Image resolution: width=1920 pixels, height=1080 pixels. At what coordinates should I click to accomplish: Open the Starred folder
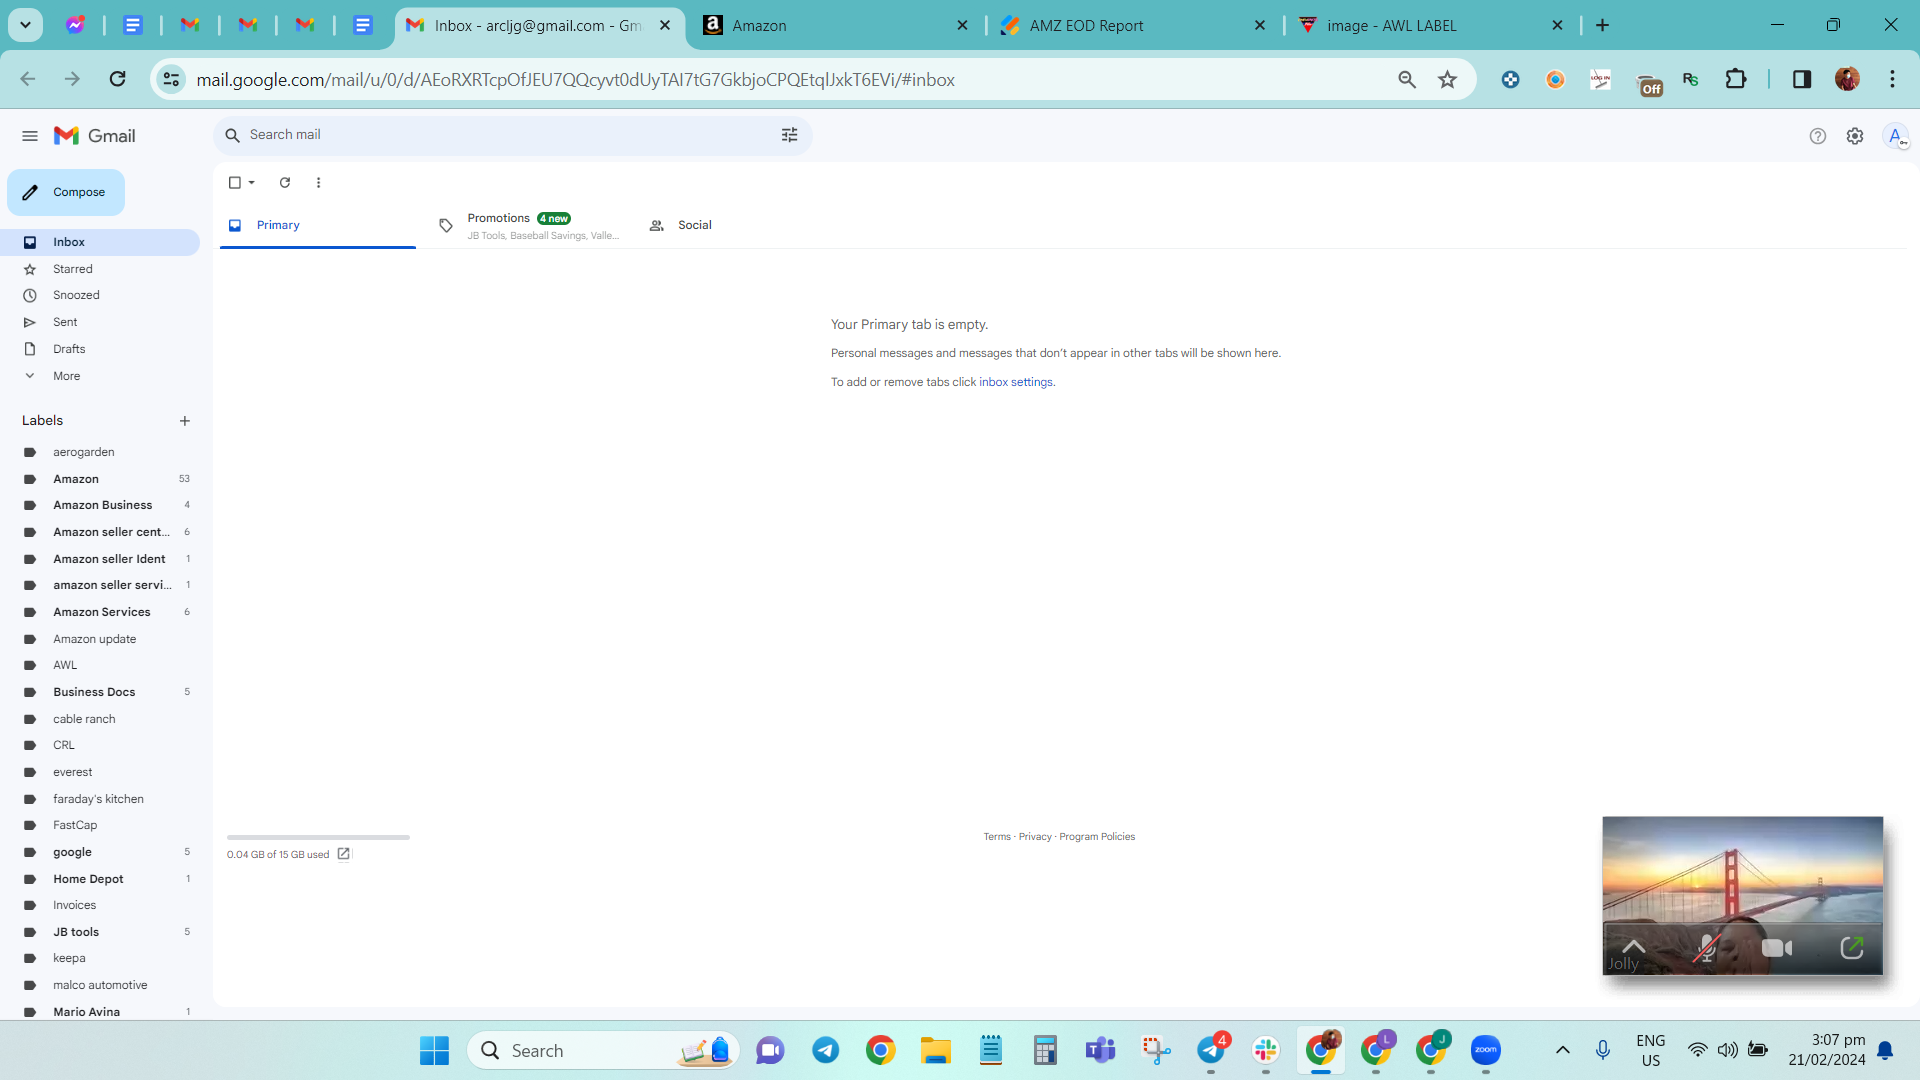(x=100, y=269)
